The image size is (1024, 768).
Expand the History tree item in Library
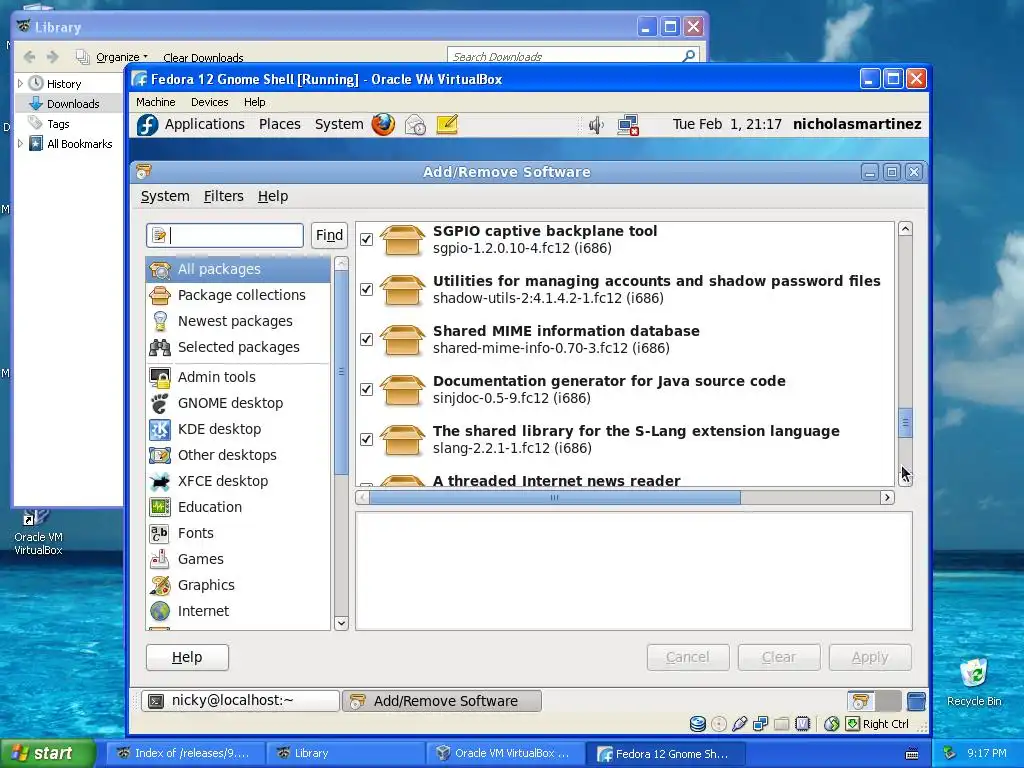[20, 84]
